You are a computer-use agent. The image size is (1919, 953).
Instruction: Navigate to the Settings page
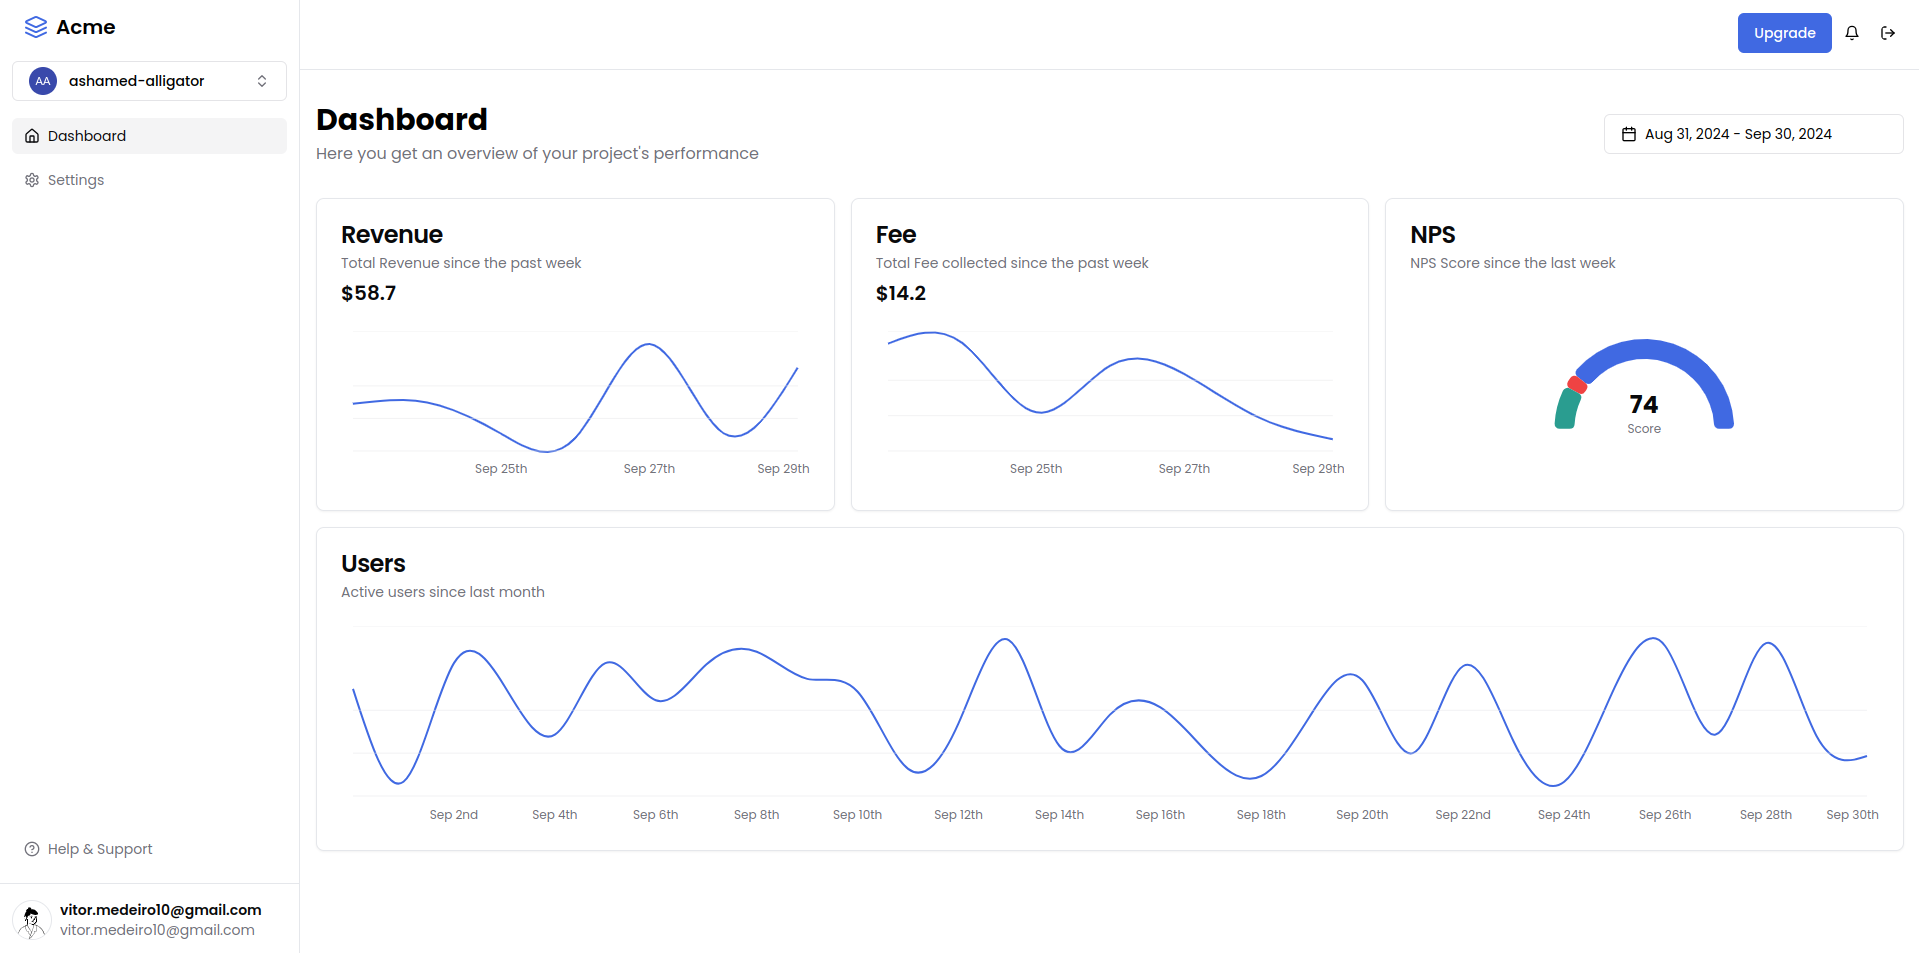pyautogui.click(x=75, y=179)
